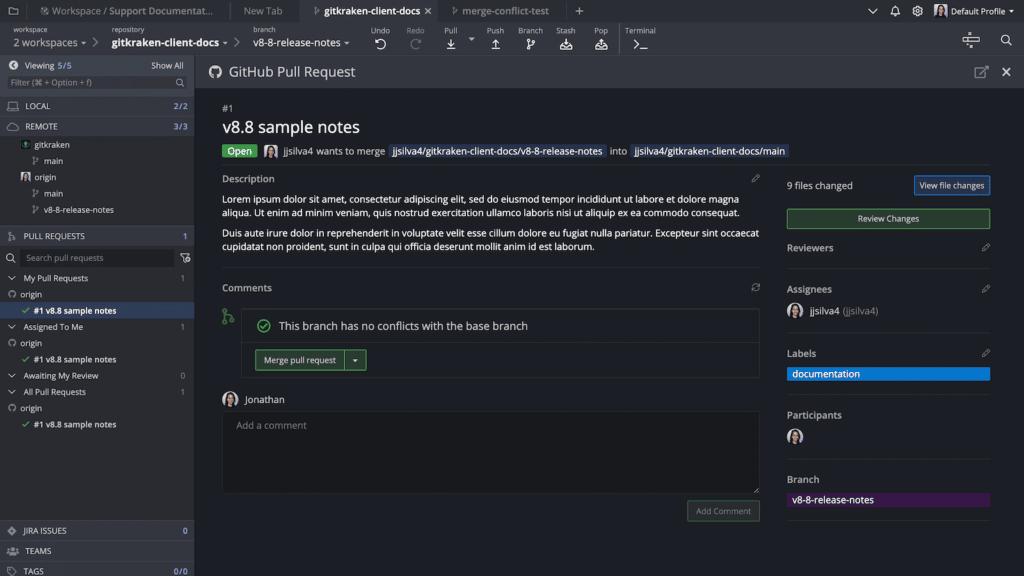Open settings gear icon
The width and height of the screenshot is (1024, 576).
917,11
